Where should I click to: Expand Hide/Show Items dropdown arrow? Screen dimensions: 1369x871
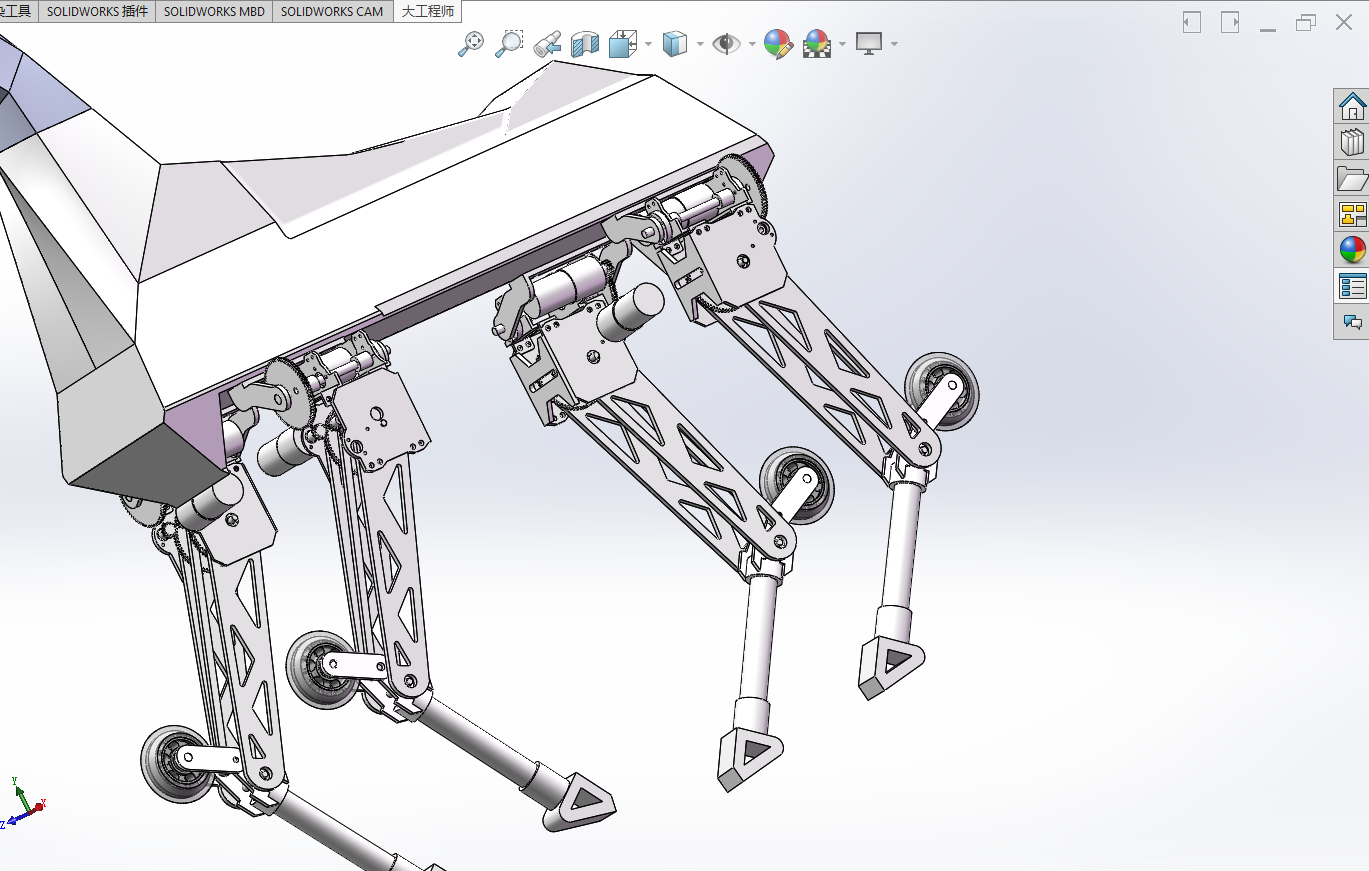pos(750,44)
